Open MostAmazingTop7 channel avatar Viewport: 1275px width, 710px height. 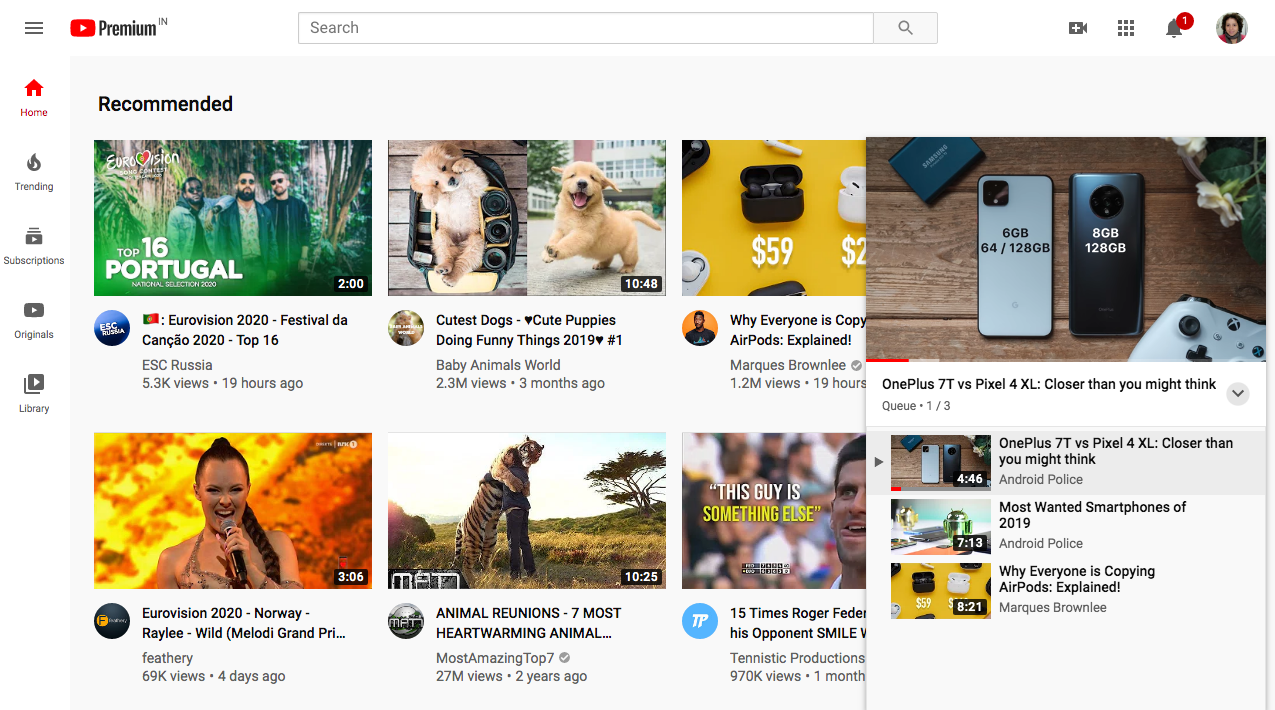pos(406,621)
